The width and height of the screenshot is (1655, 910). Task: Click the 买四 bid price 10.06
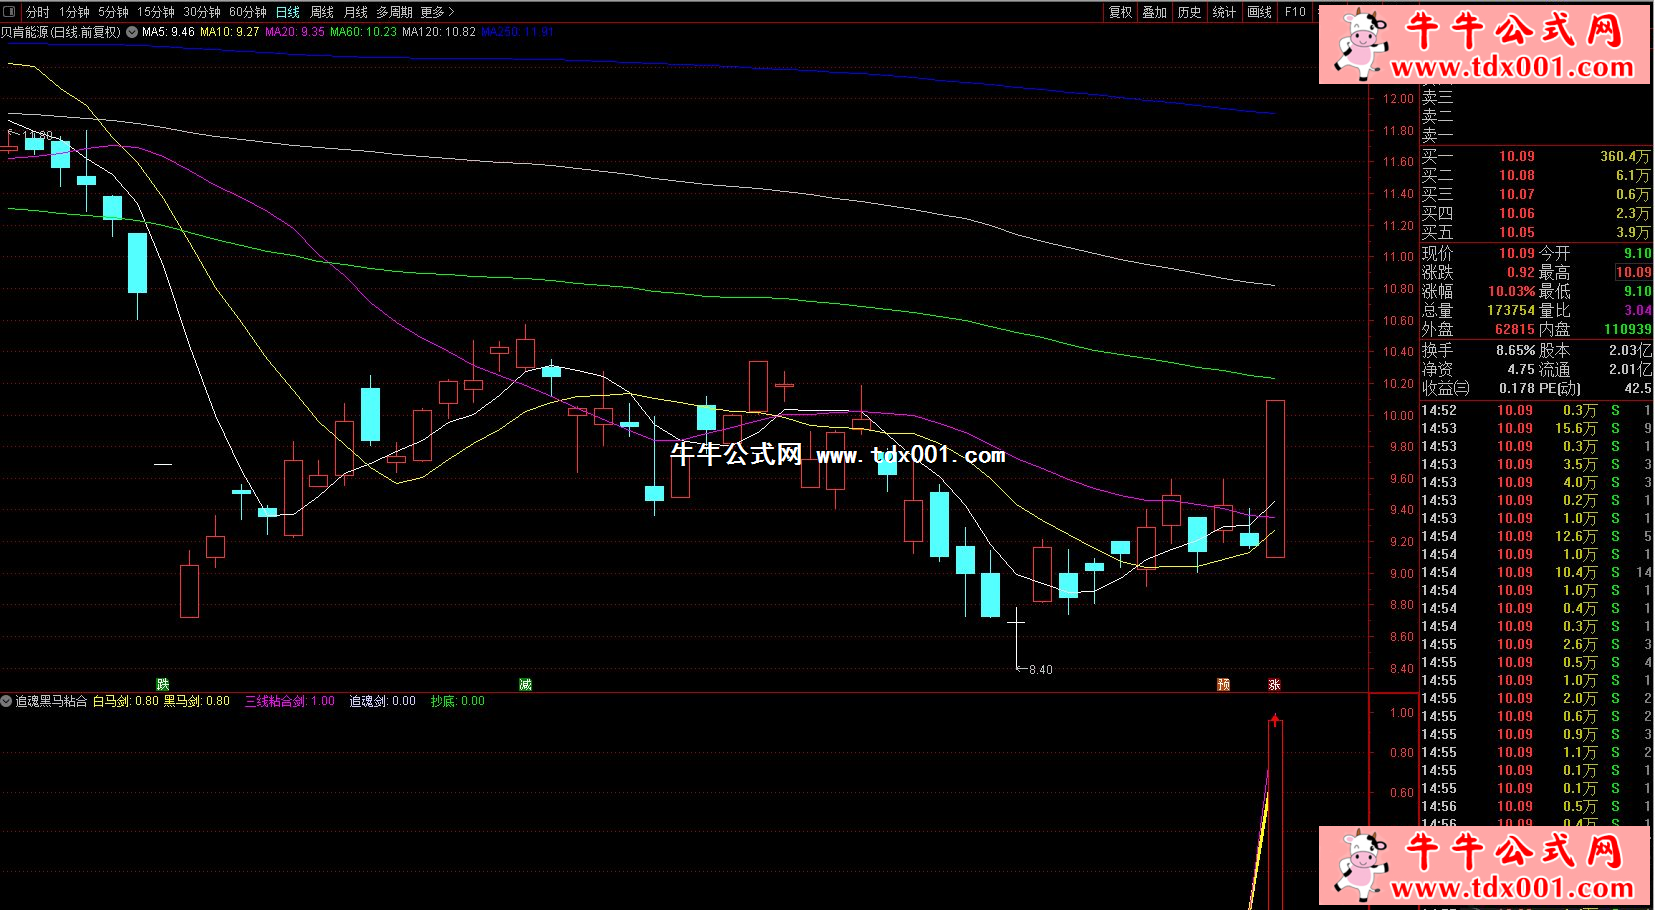coord(1516,213)
